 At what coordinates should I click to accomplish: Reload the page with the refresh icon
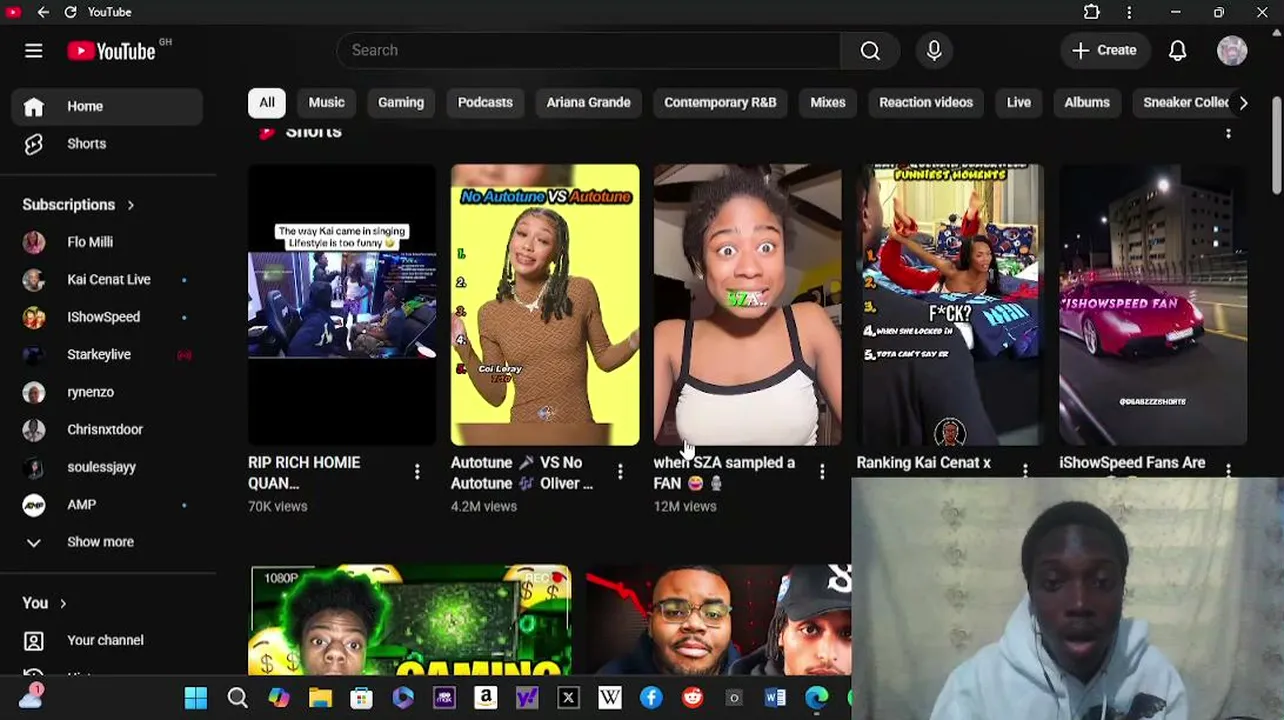[70, 12]
